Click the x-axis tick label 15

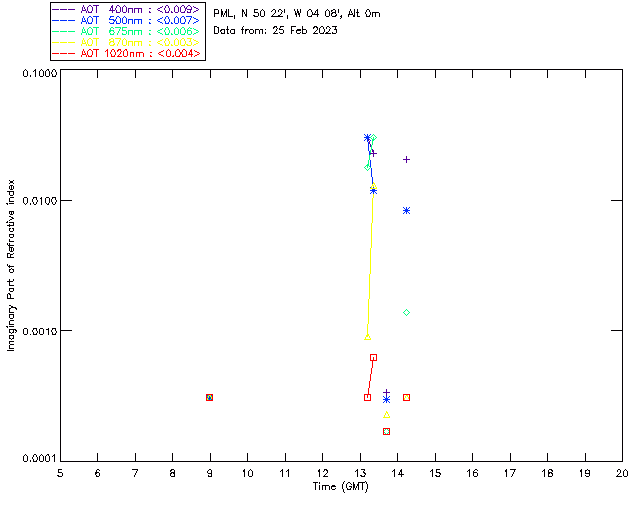tap(435, 473)
